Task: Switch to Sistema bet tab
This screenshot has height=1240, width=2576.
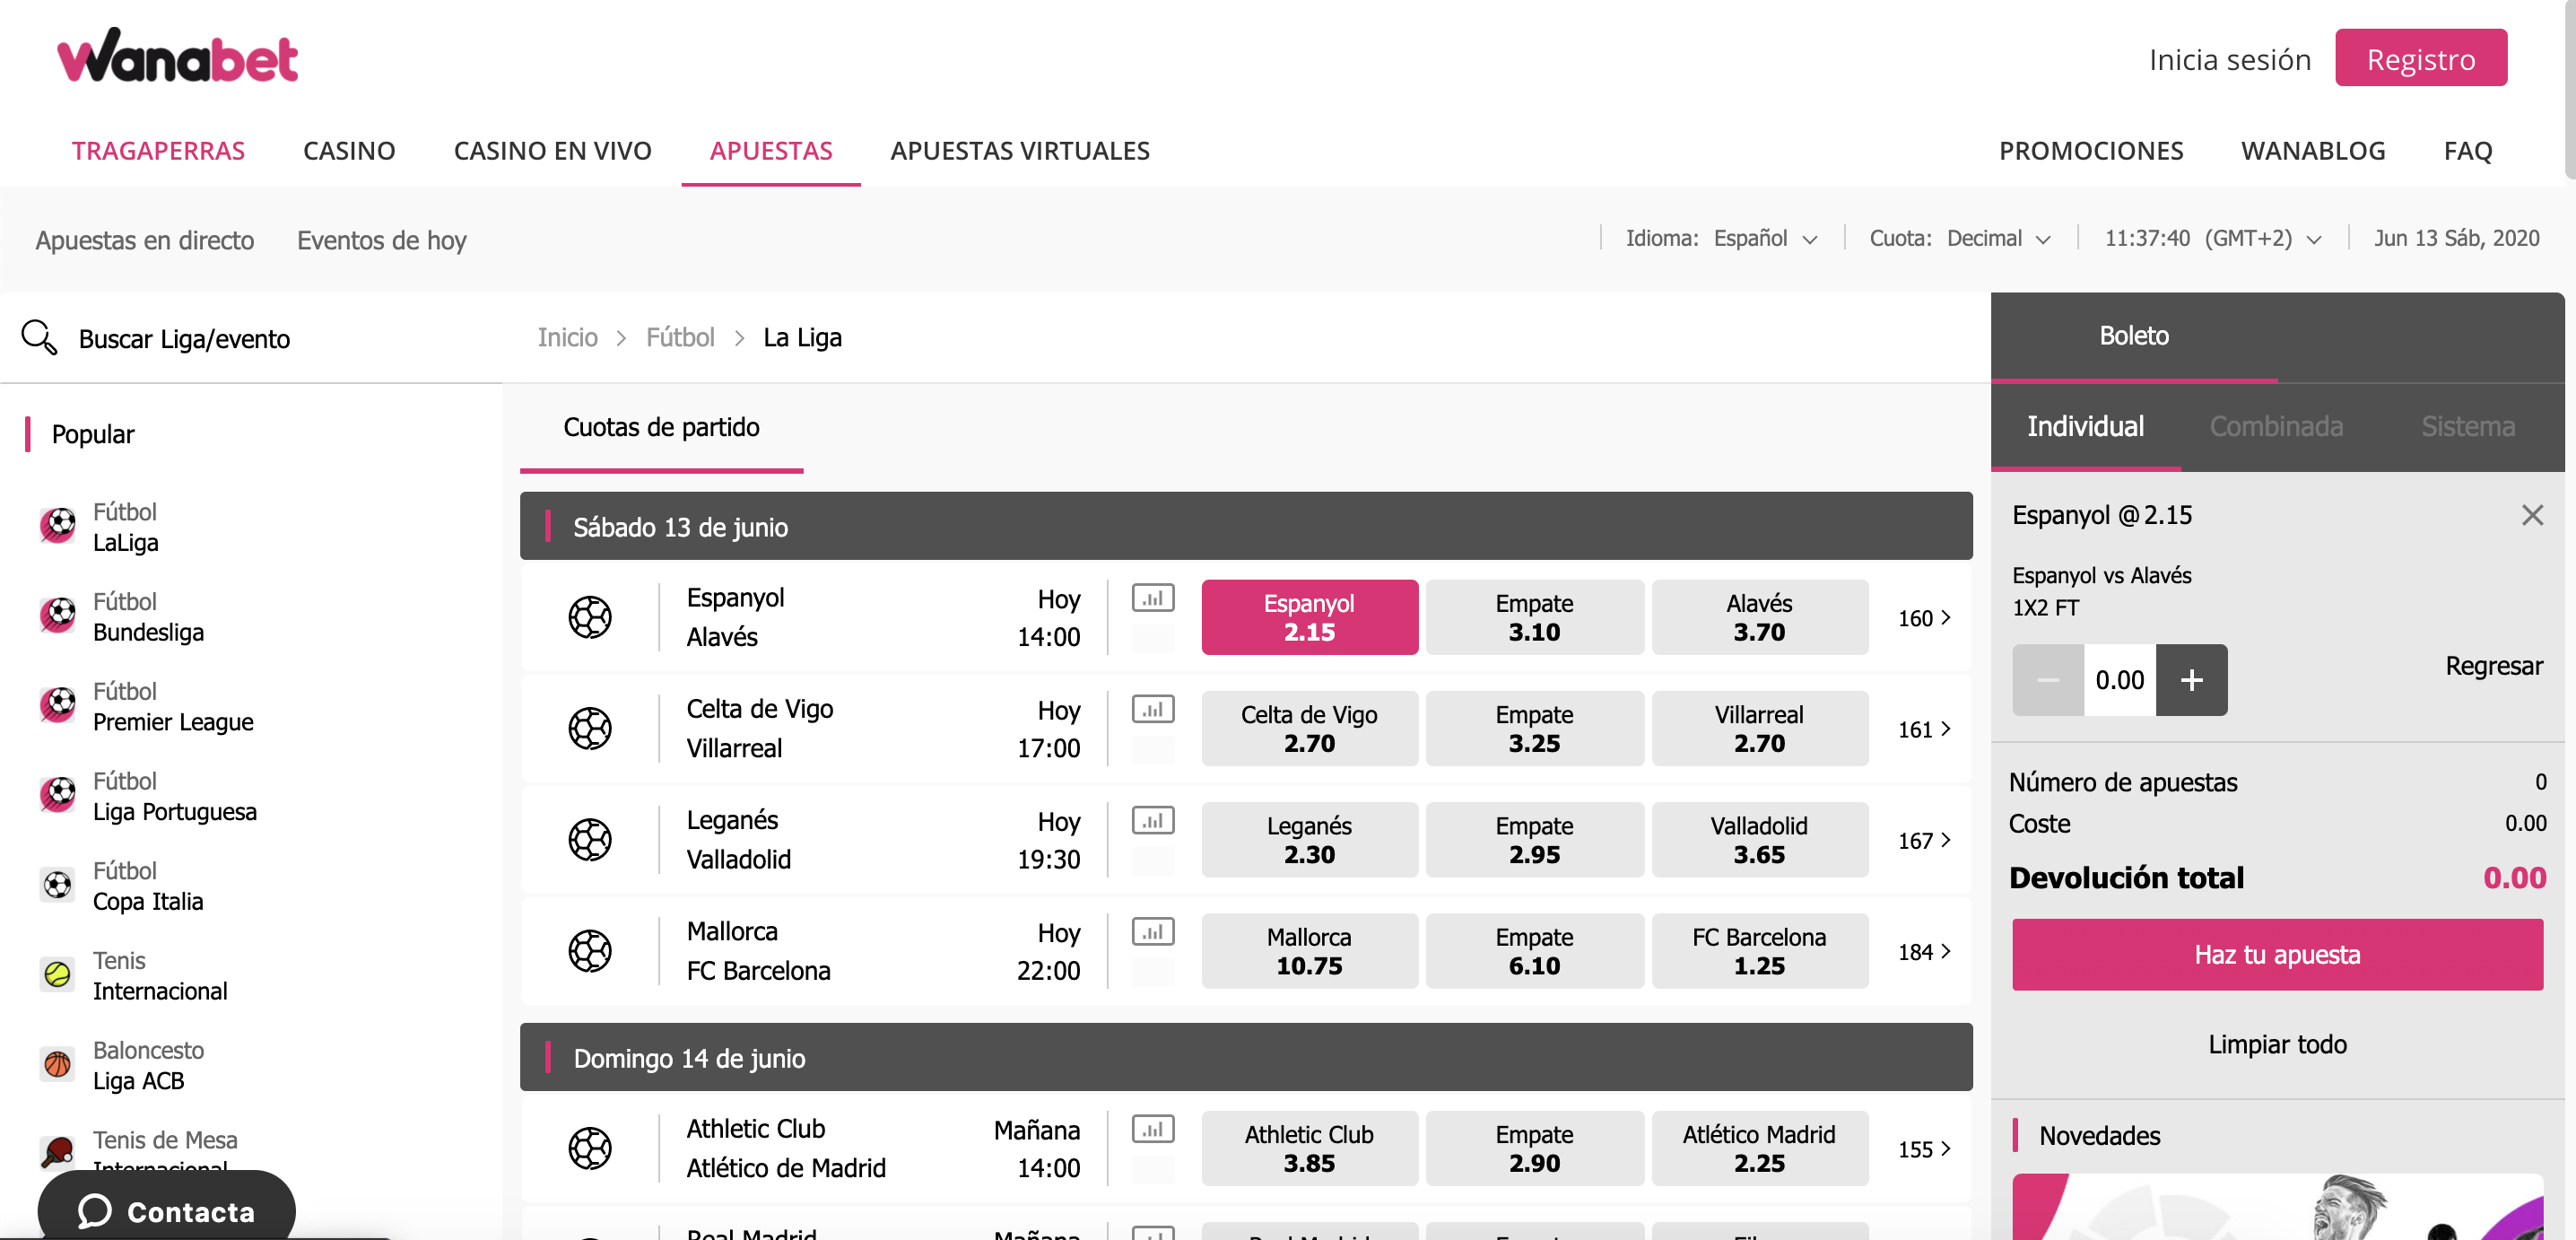Action: [x=2468, y=426]
